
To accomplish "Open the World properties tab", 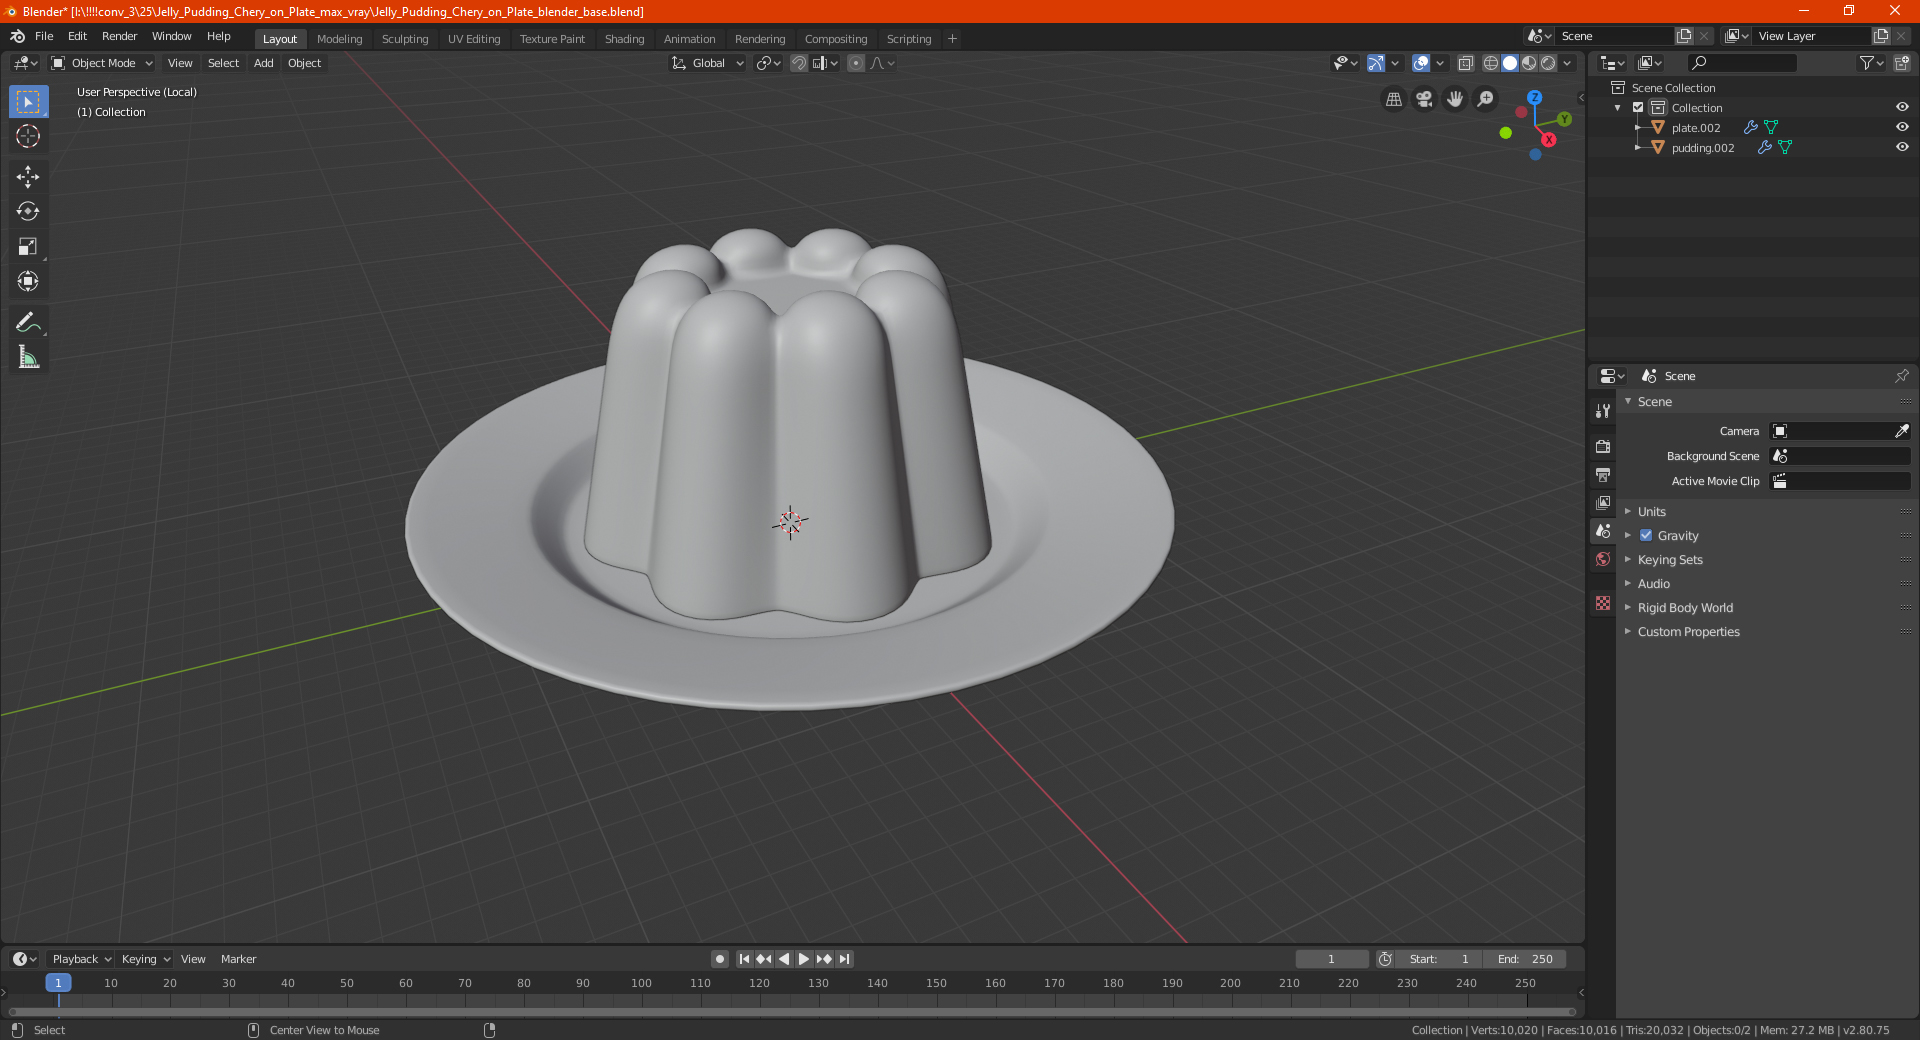I will (1603, 559).
